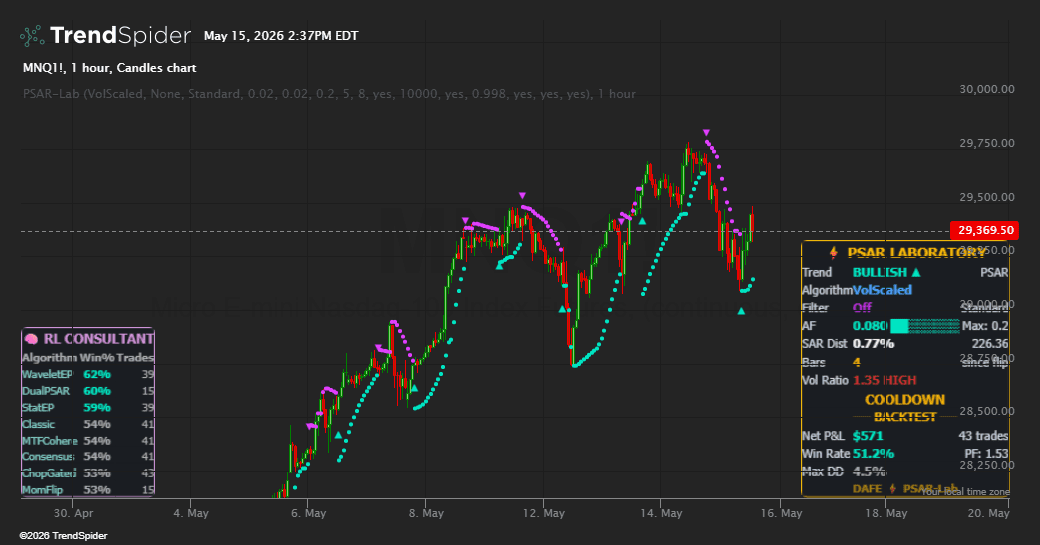Click the PSAR-Lab indicator settings label
Image resolution: width=1040 pixels, height=545 pixels.
click(329, 94)
